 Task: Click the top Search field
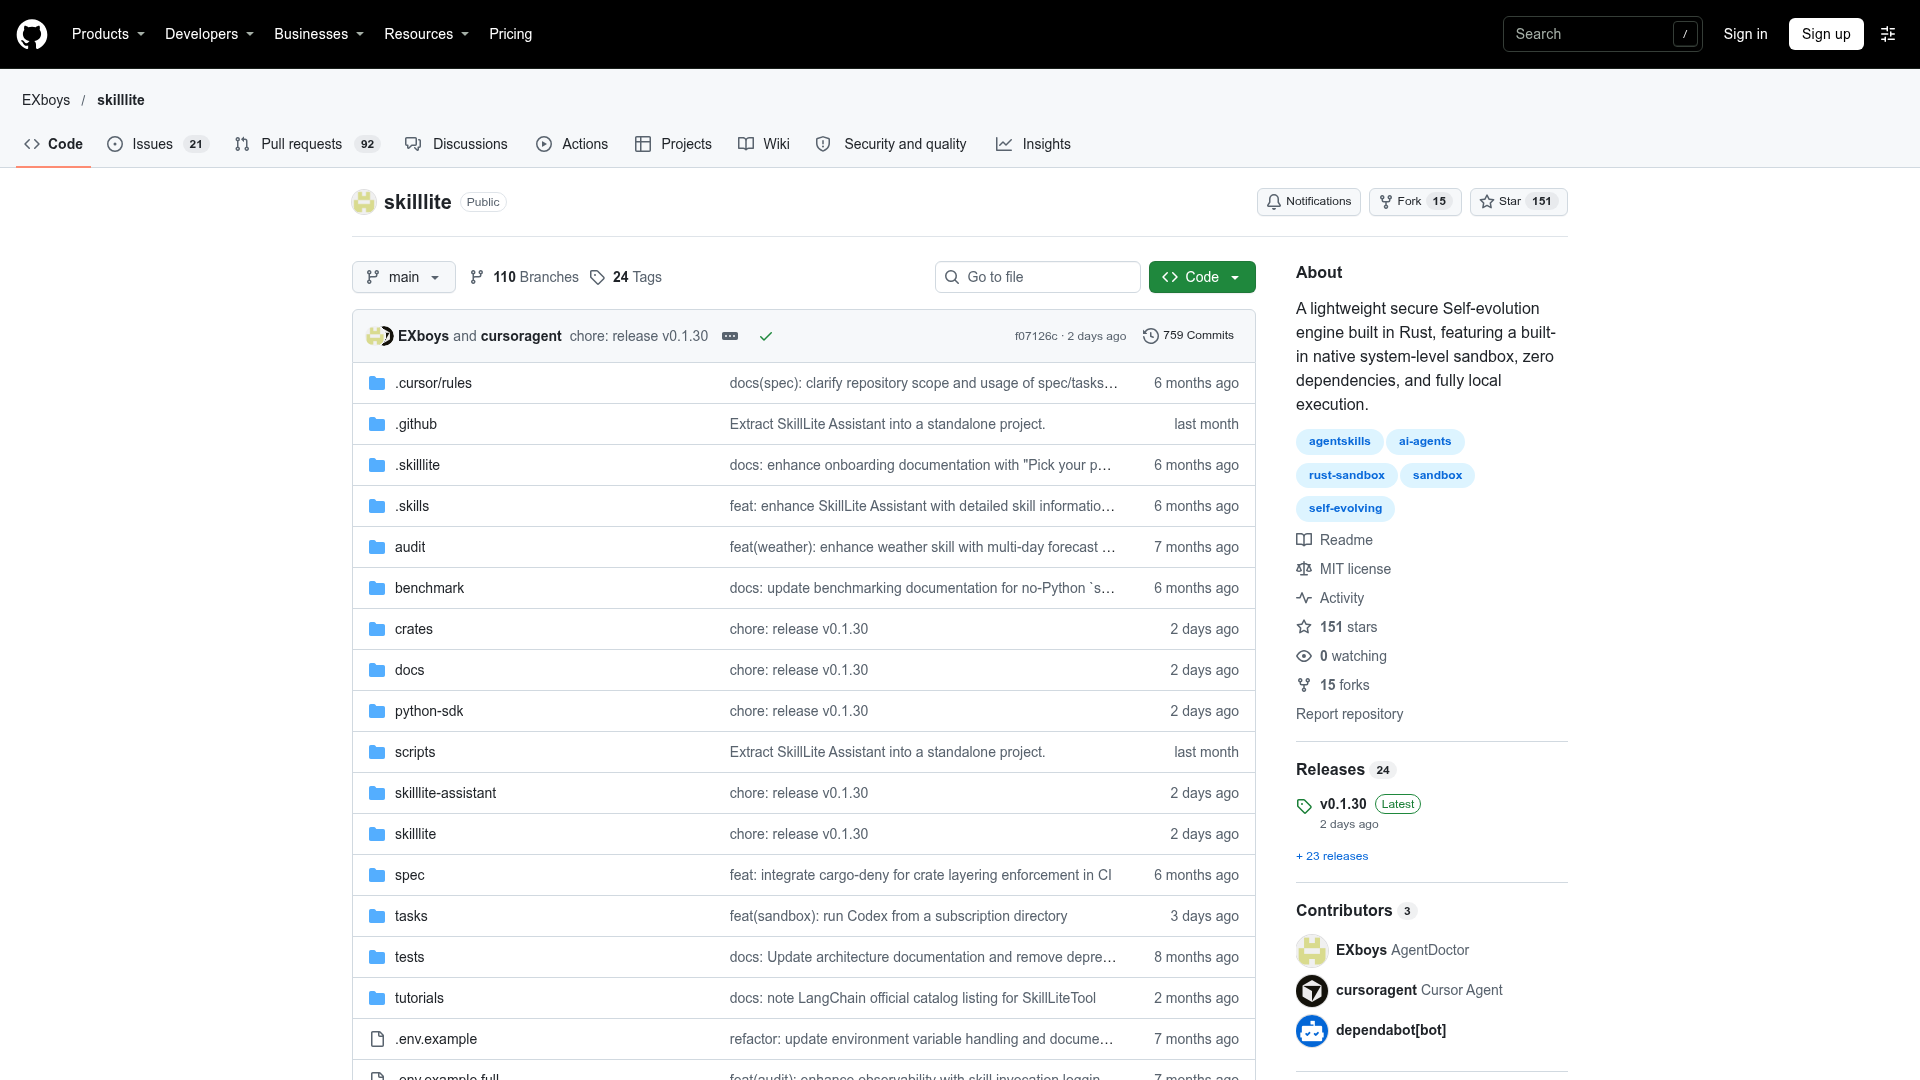pyautogui.click(x=1603, y=34)
